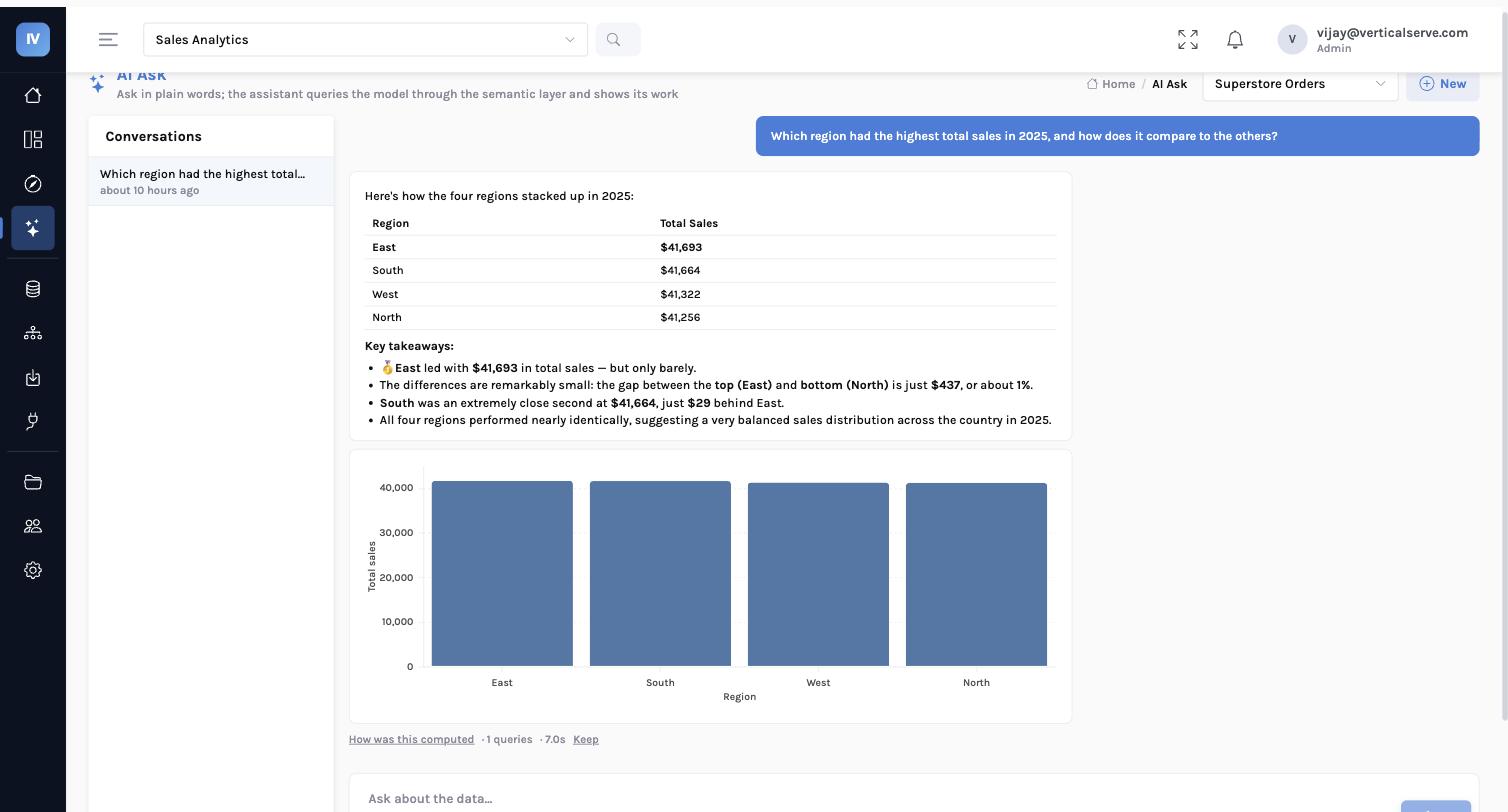Click the South table cell

[388, 270]
